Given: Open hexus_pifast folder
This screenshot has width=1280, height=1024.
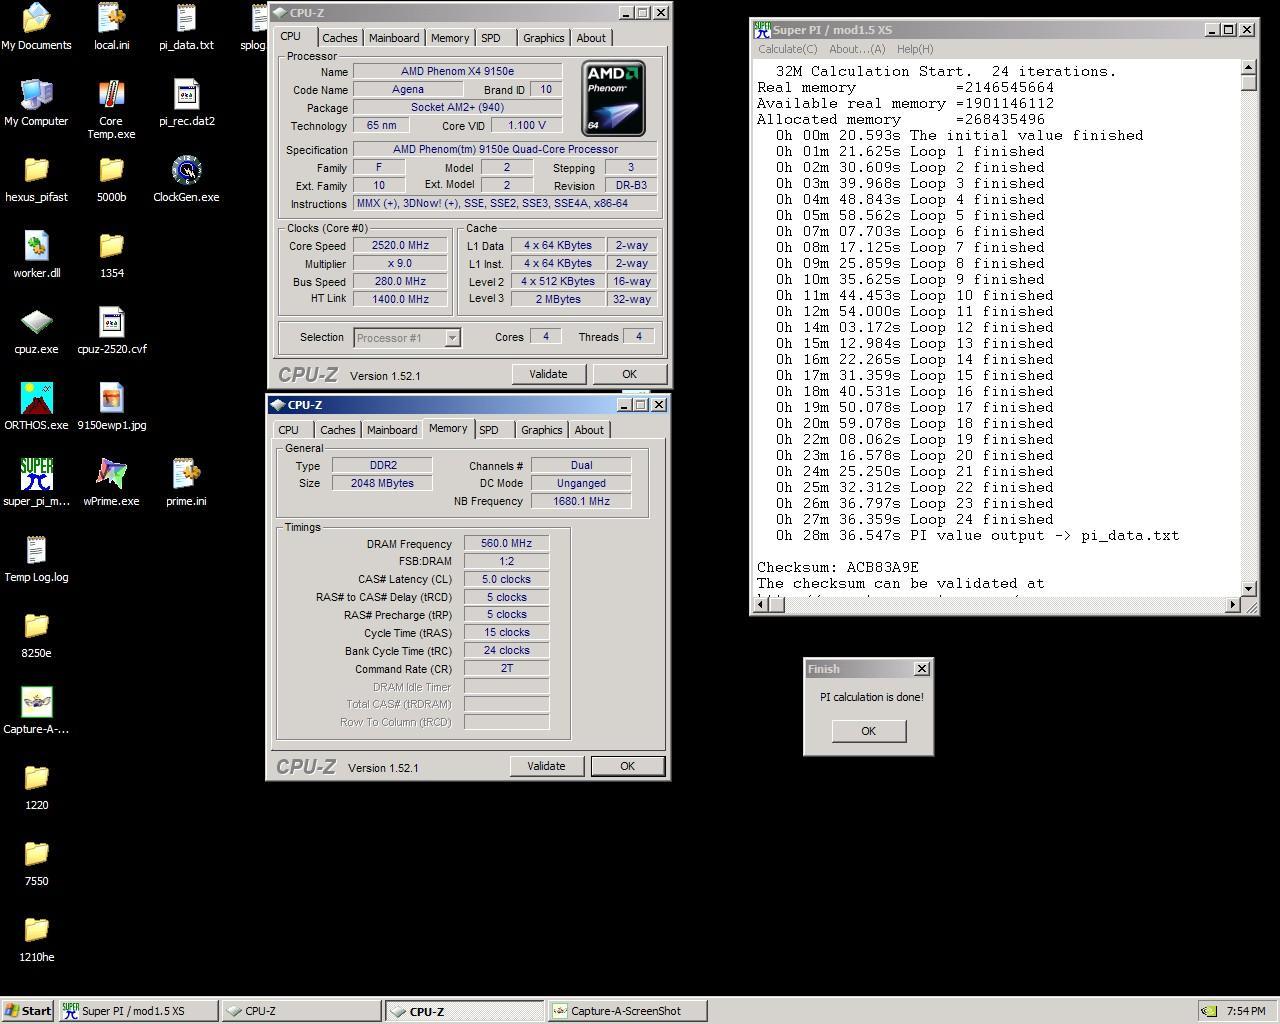Looking at the screenshot, I should (36, 179).
